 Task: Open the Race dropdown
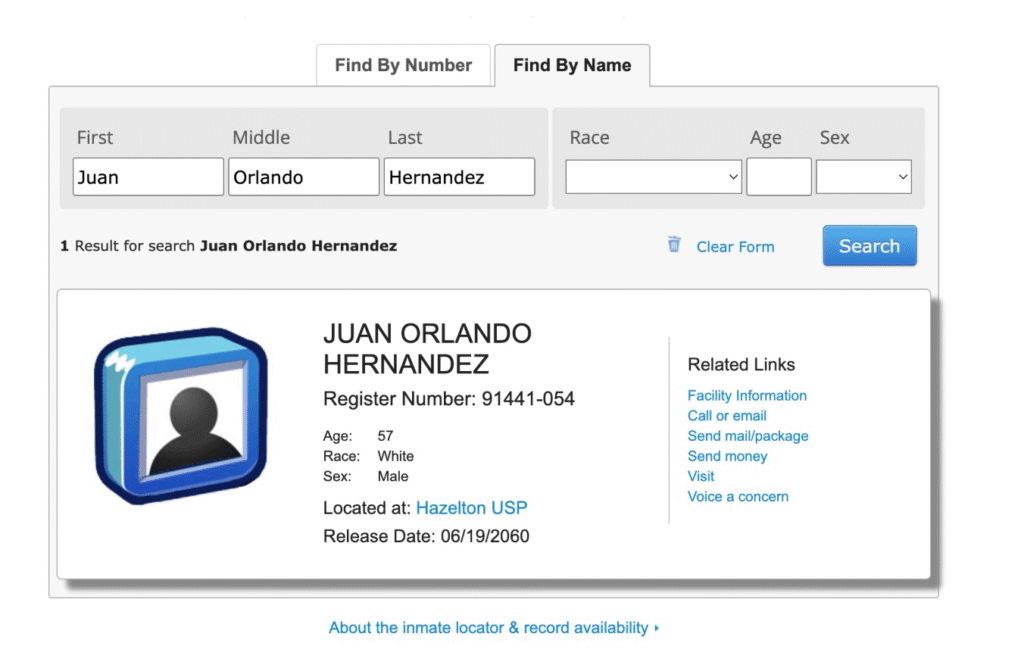coord(654,177)
